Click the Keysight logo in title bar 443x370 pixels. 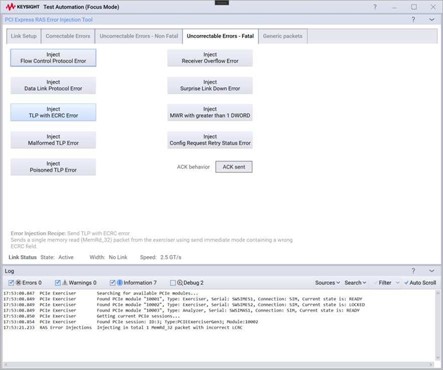click(22, 7)
